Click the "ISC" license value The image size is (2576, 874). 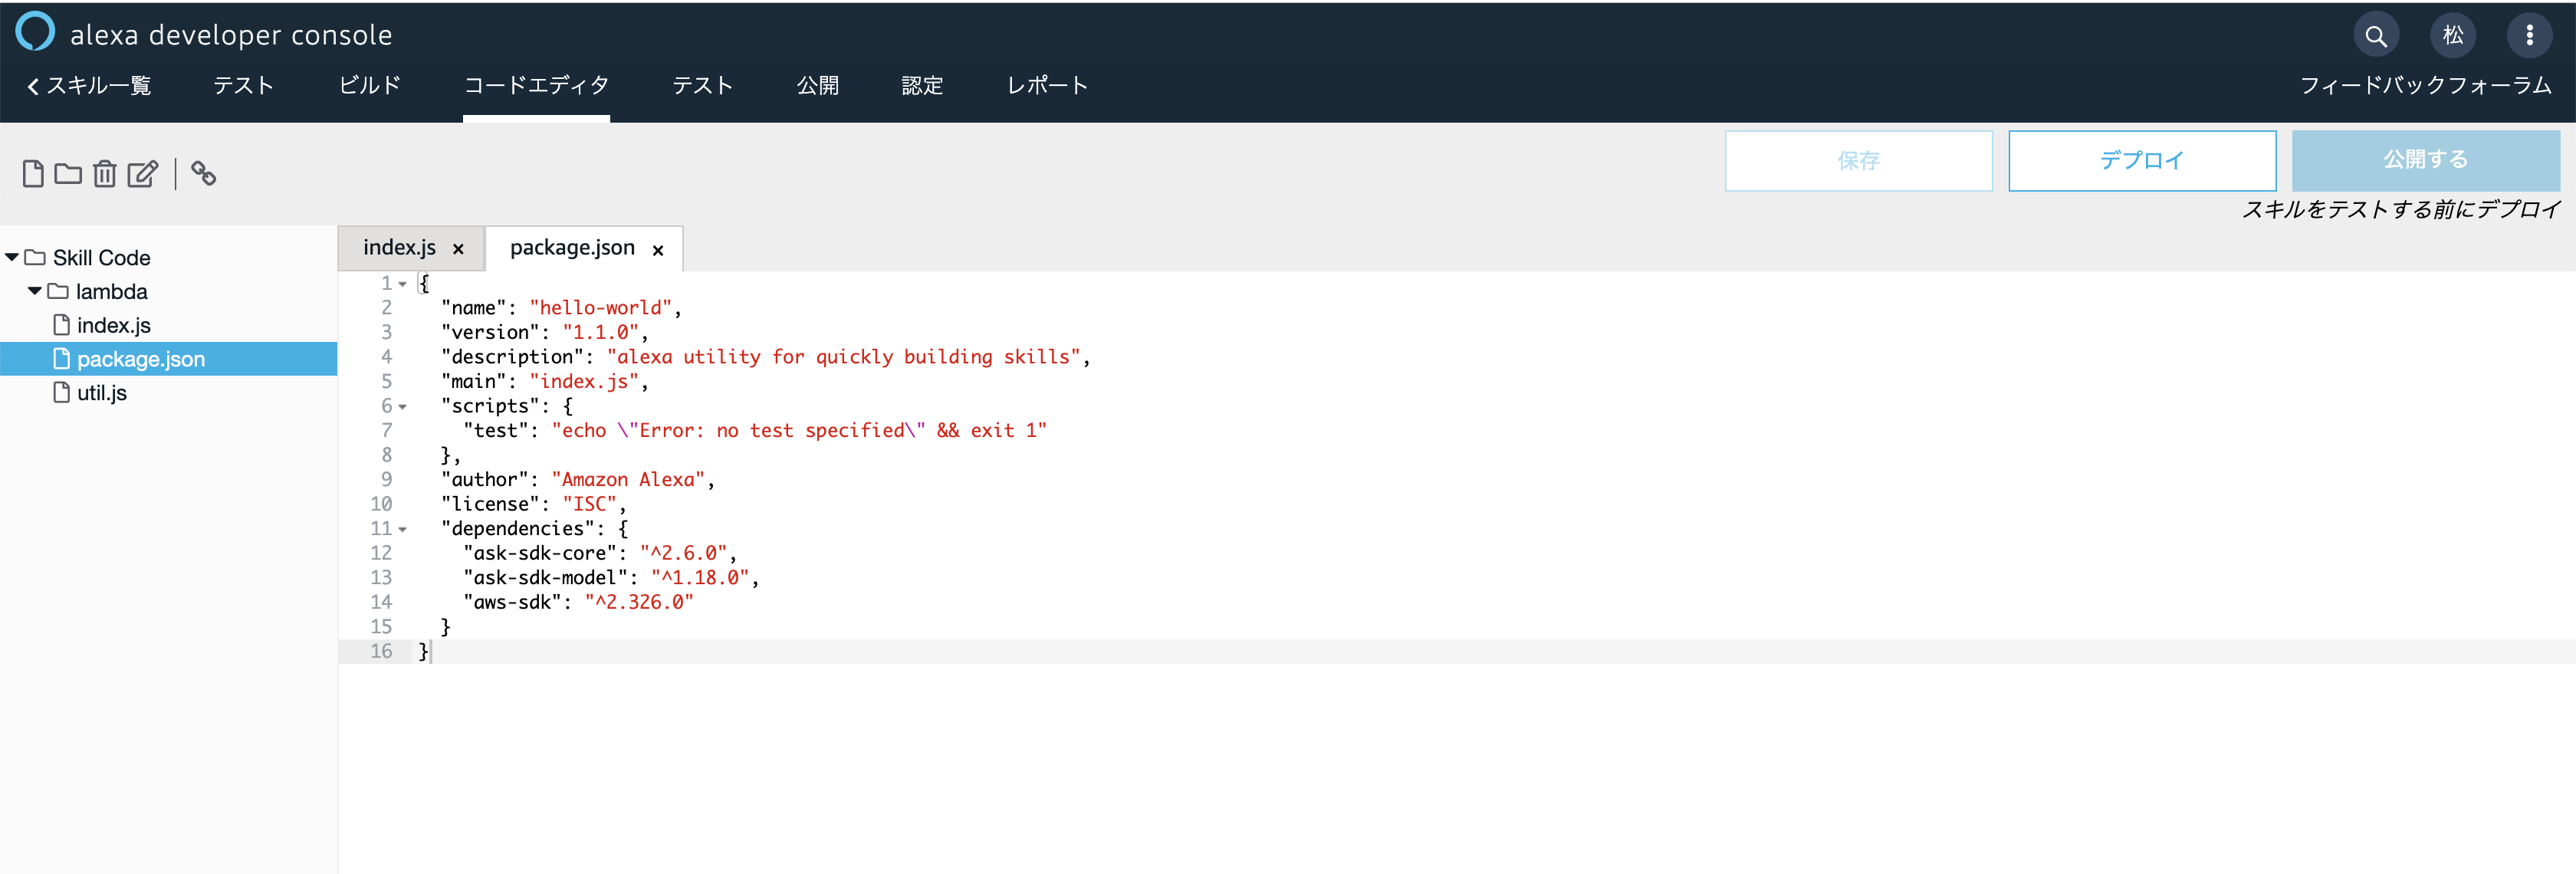(x=590, y=505)
